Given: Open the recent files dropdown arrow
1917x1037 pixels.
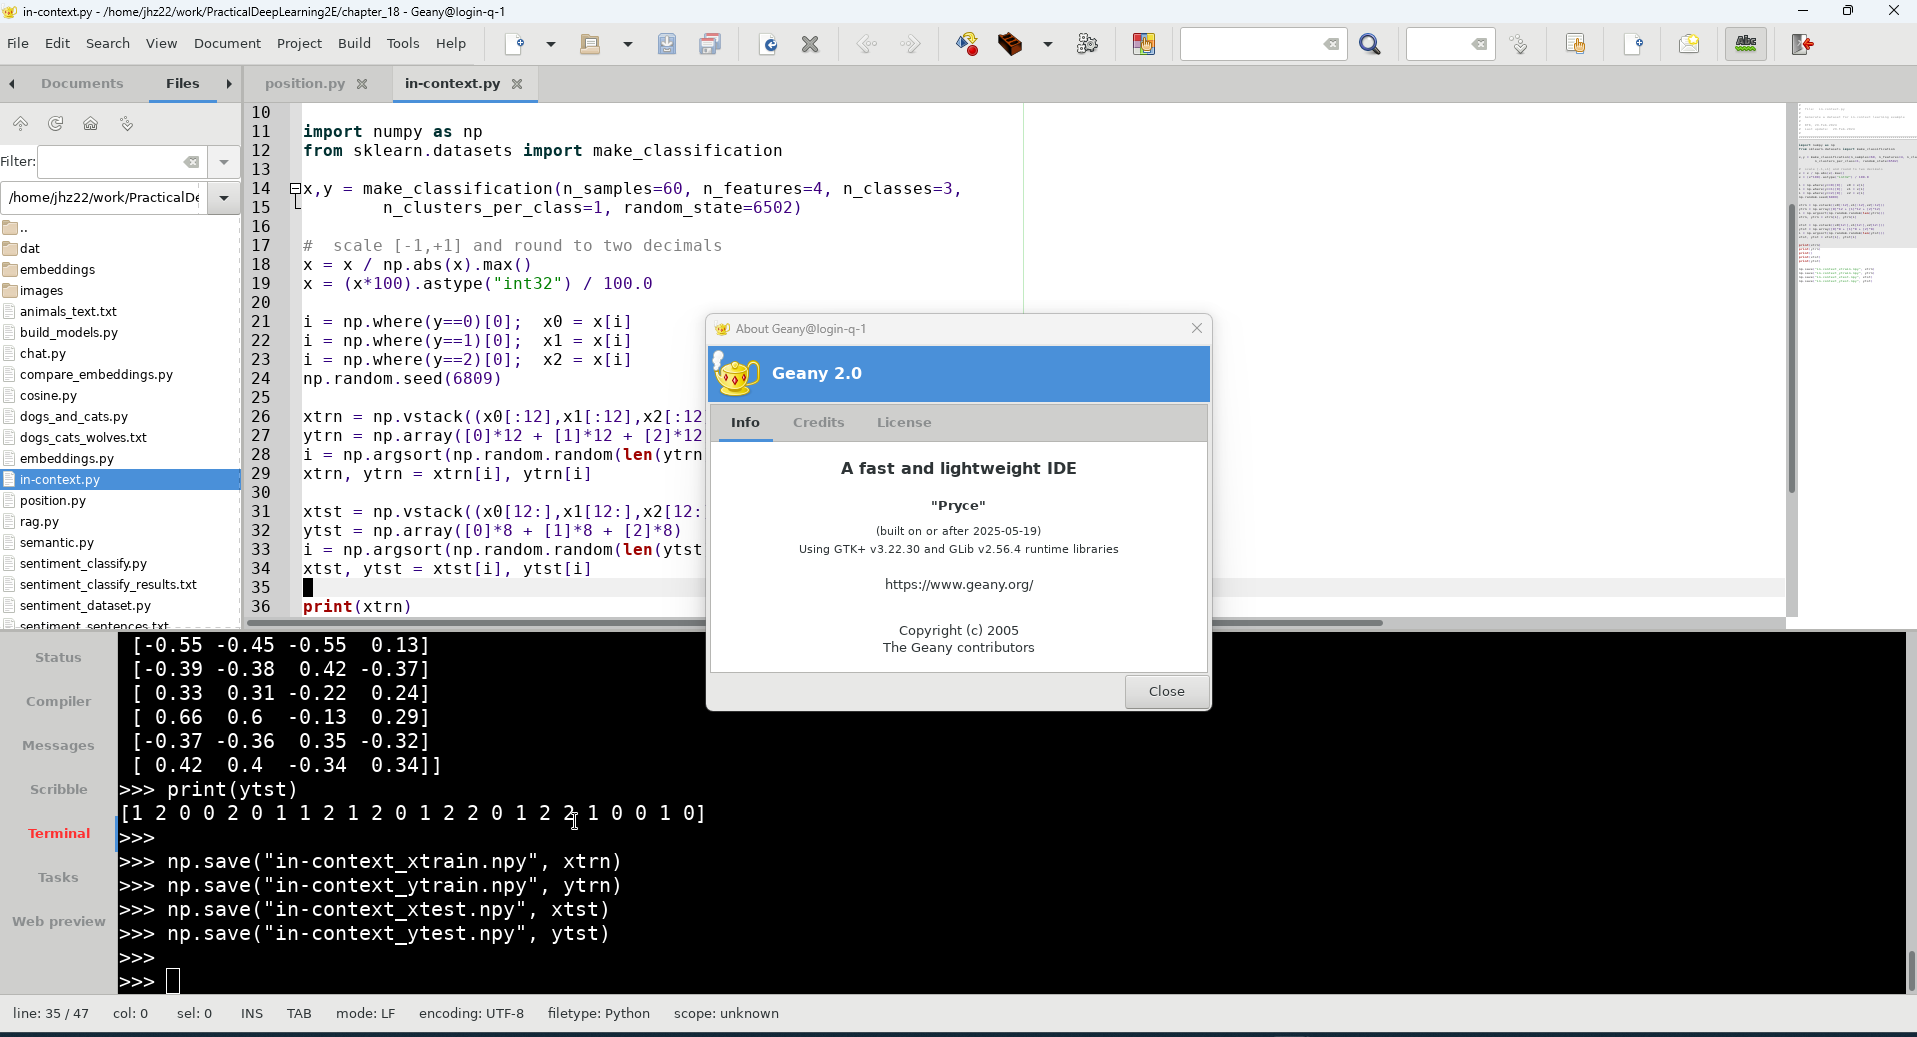Looking at the screenshot, I should click(628, 44).
